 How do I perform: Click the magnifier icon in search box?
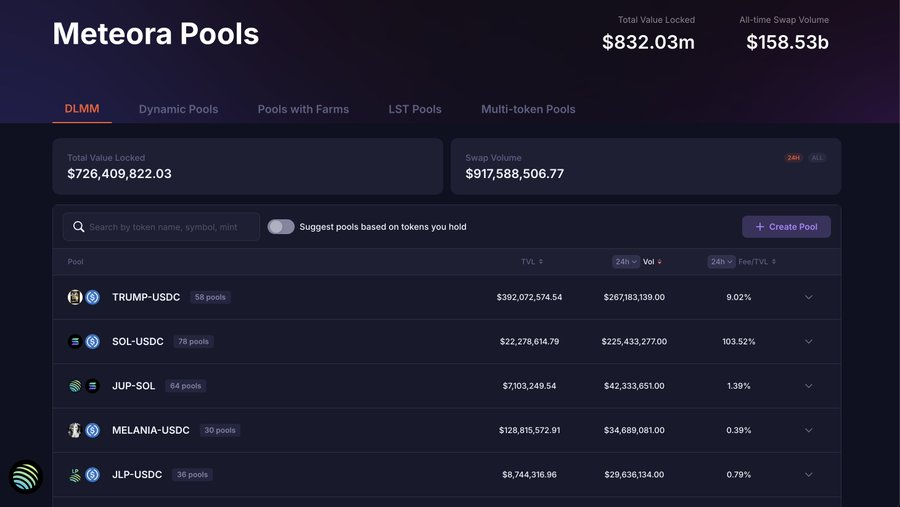[x=78, y=227]
